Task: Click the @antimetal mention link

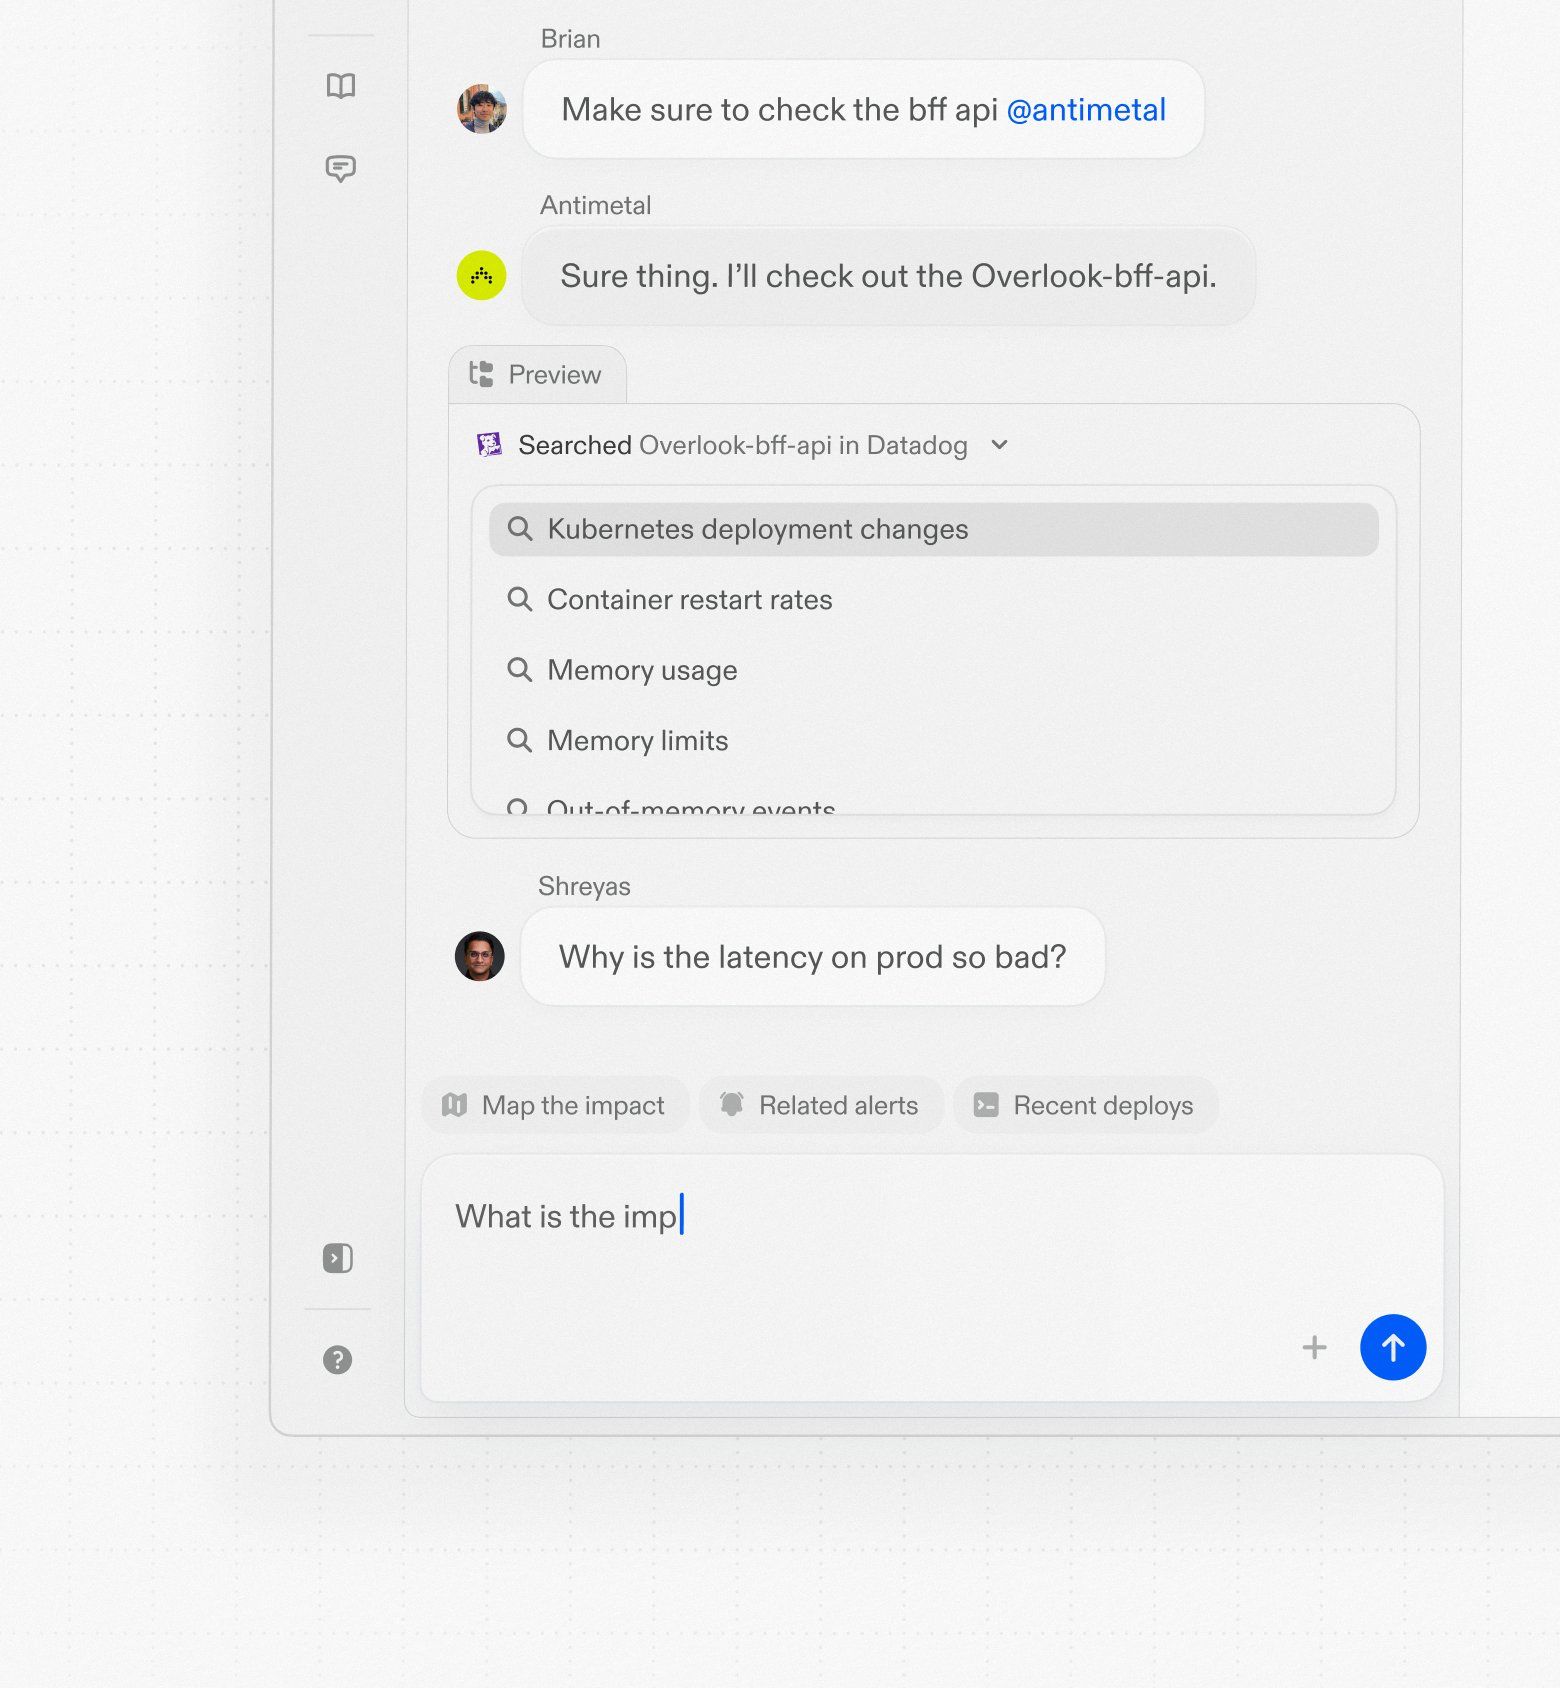Action: click(x=1086, y=110)
